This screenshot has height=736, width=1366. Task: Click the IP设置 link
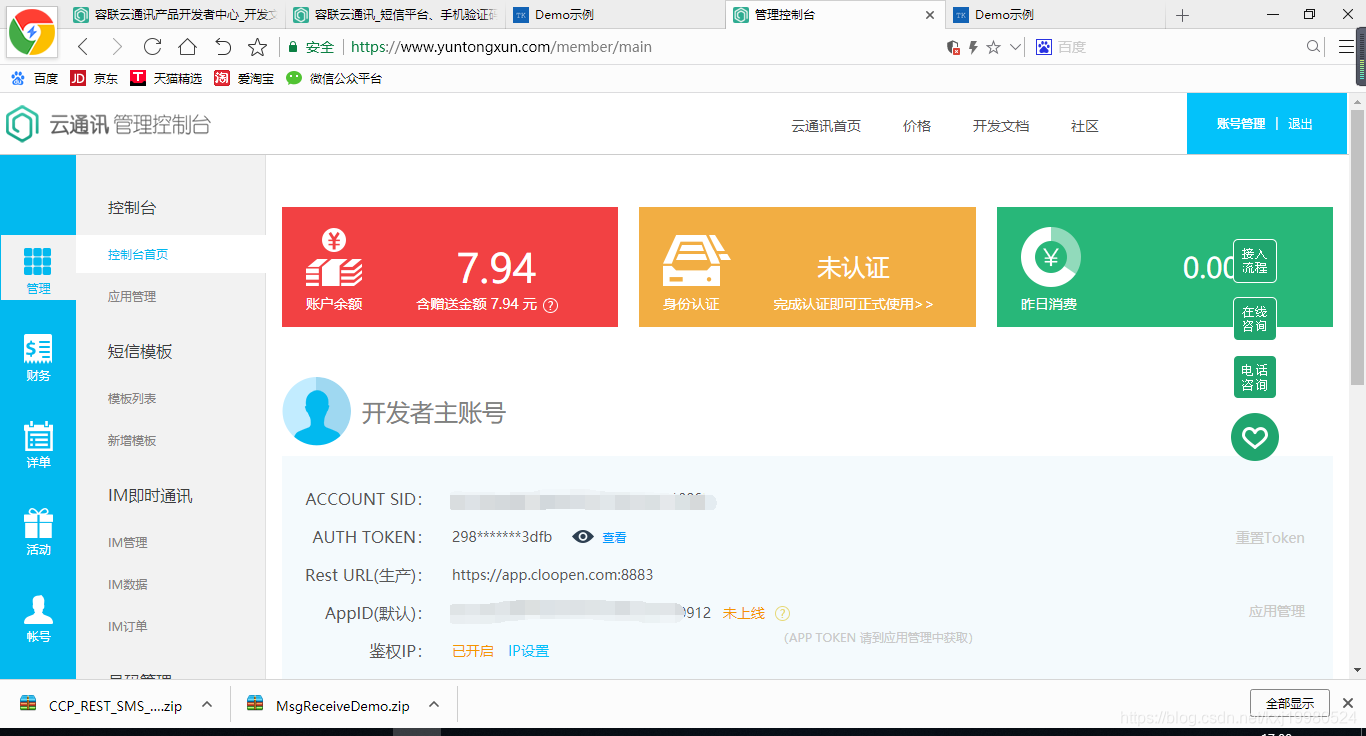[x=528, y=651]
